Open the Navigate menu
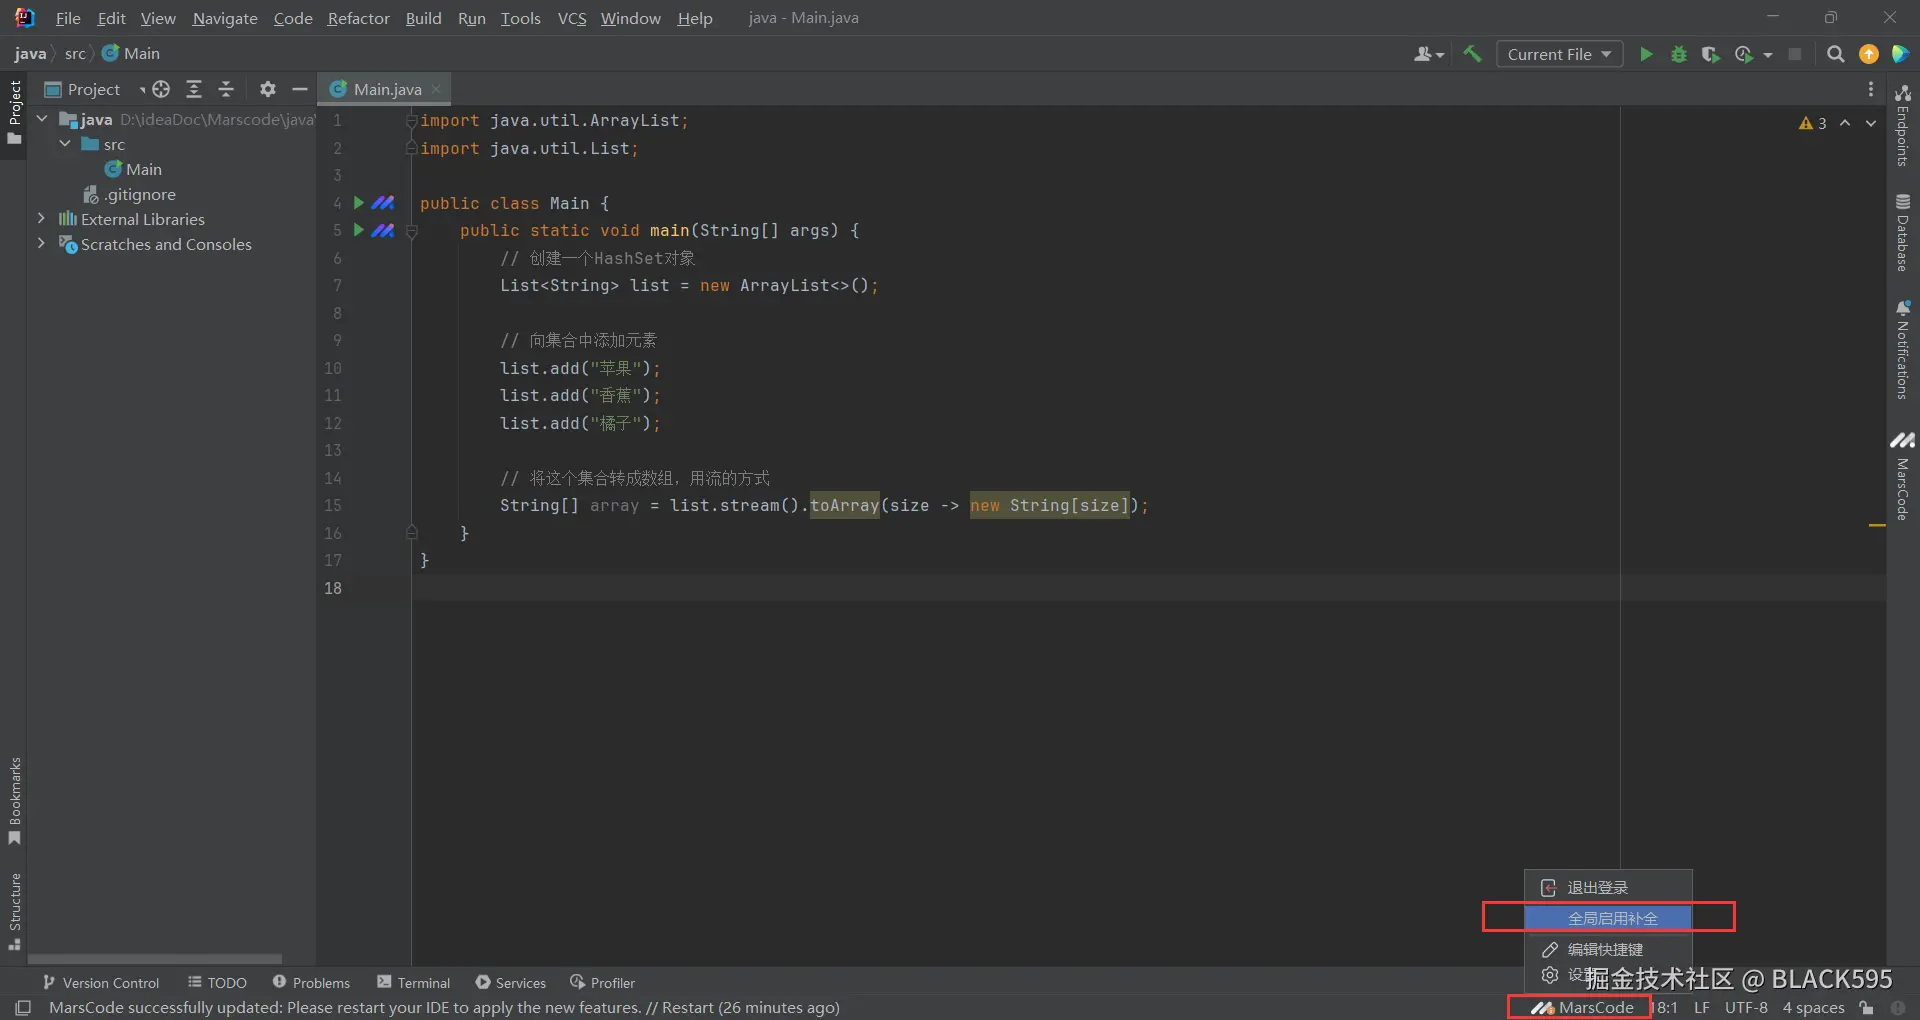This screenshot has width=1920, height=1020. pyautogui.click(x=225, y=18)
